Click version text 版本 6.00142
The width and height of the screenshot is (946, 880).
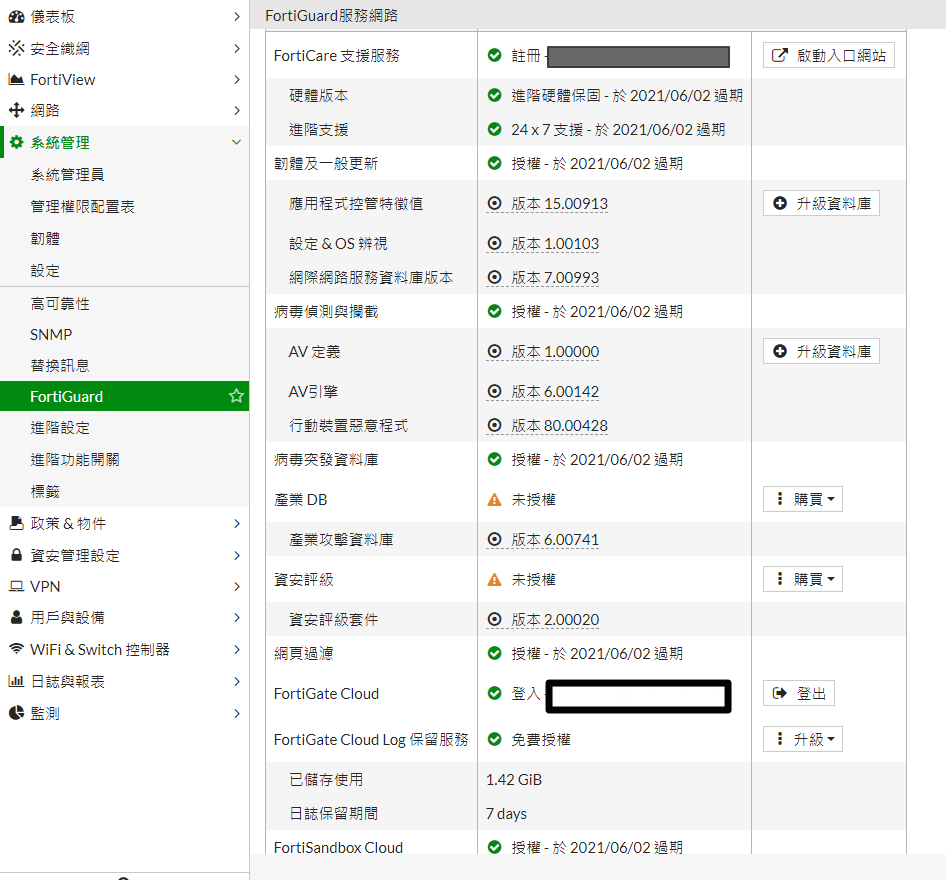point(555,391)
